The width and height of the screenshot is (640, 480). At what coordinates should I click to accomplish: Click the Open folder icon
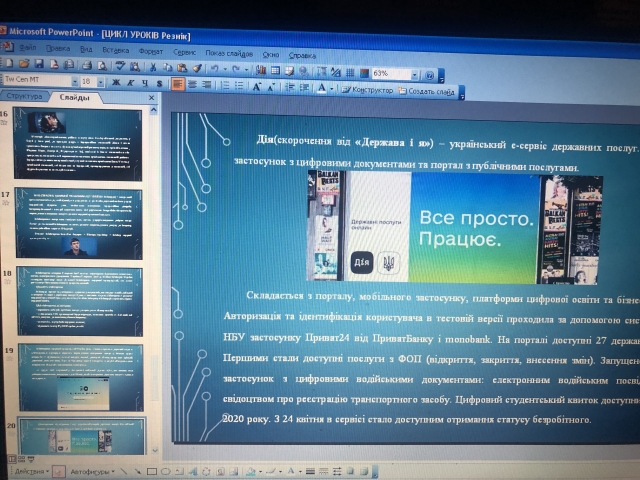coord(24,63)
